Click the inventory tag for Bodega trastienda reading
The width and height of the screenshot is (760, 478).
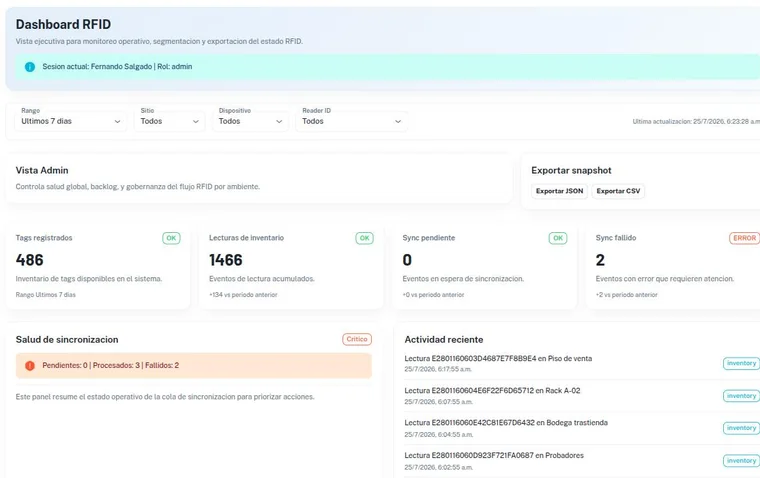tap(741, 428)
